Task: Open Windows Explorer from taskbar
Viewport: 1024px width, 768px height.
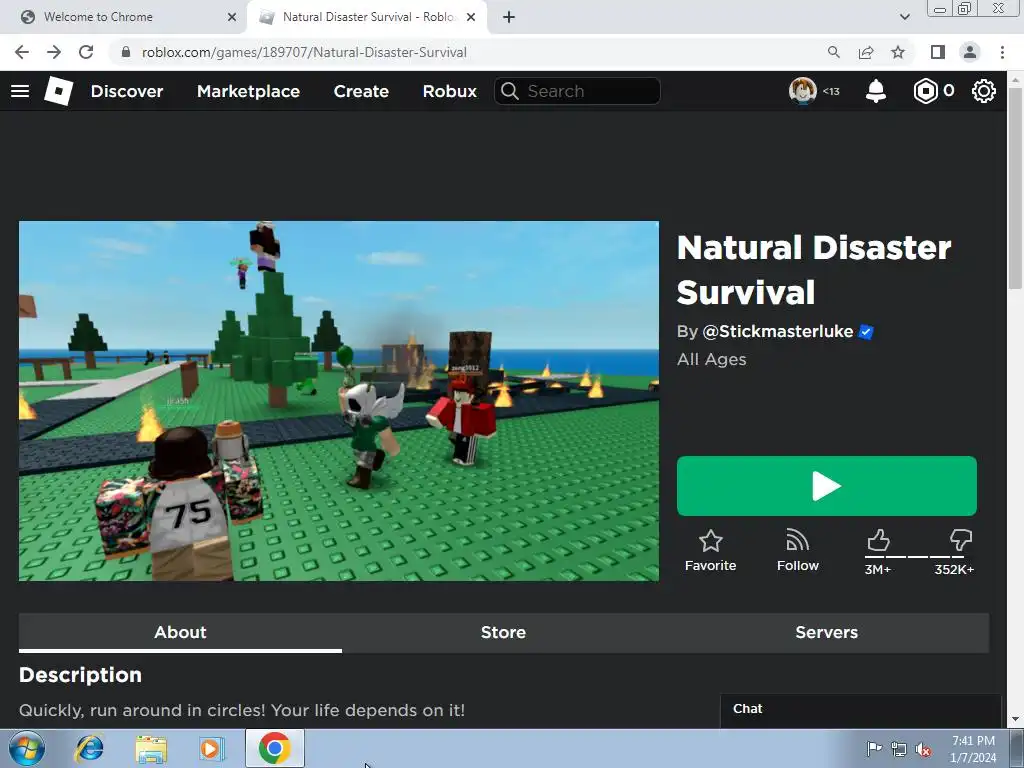Action: [151, 748]
